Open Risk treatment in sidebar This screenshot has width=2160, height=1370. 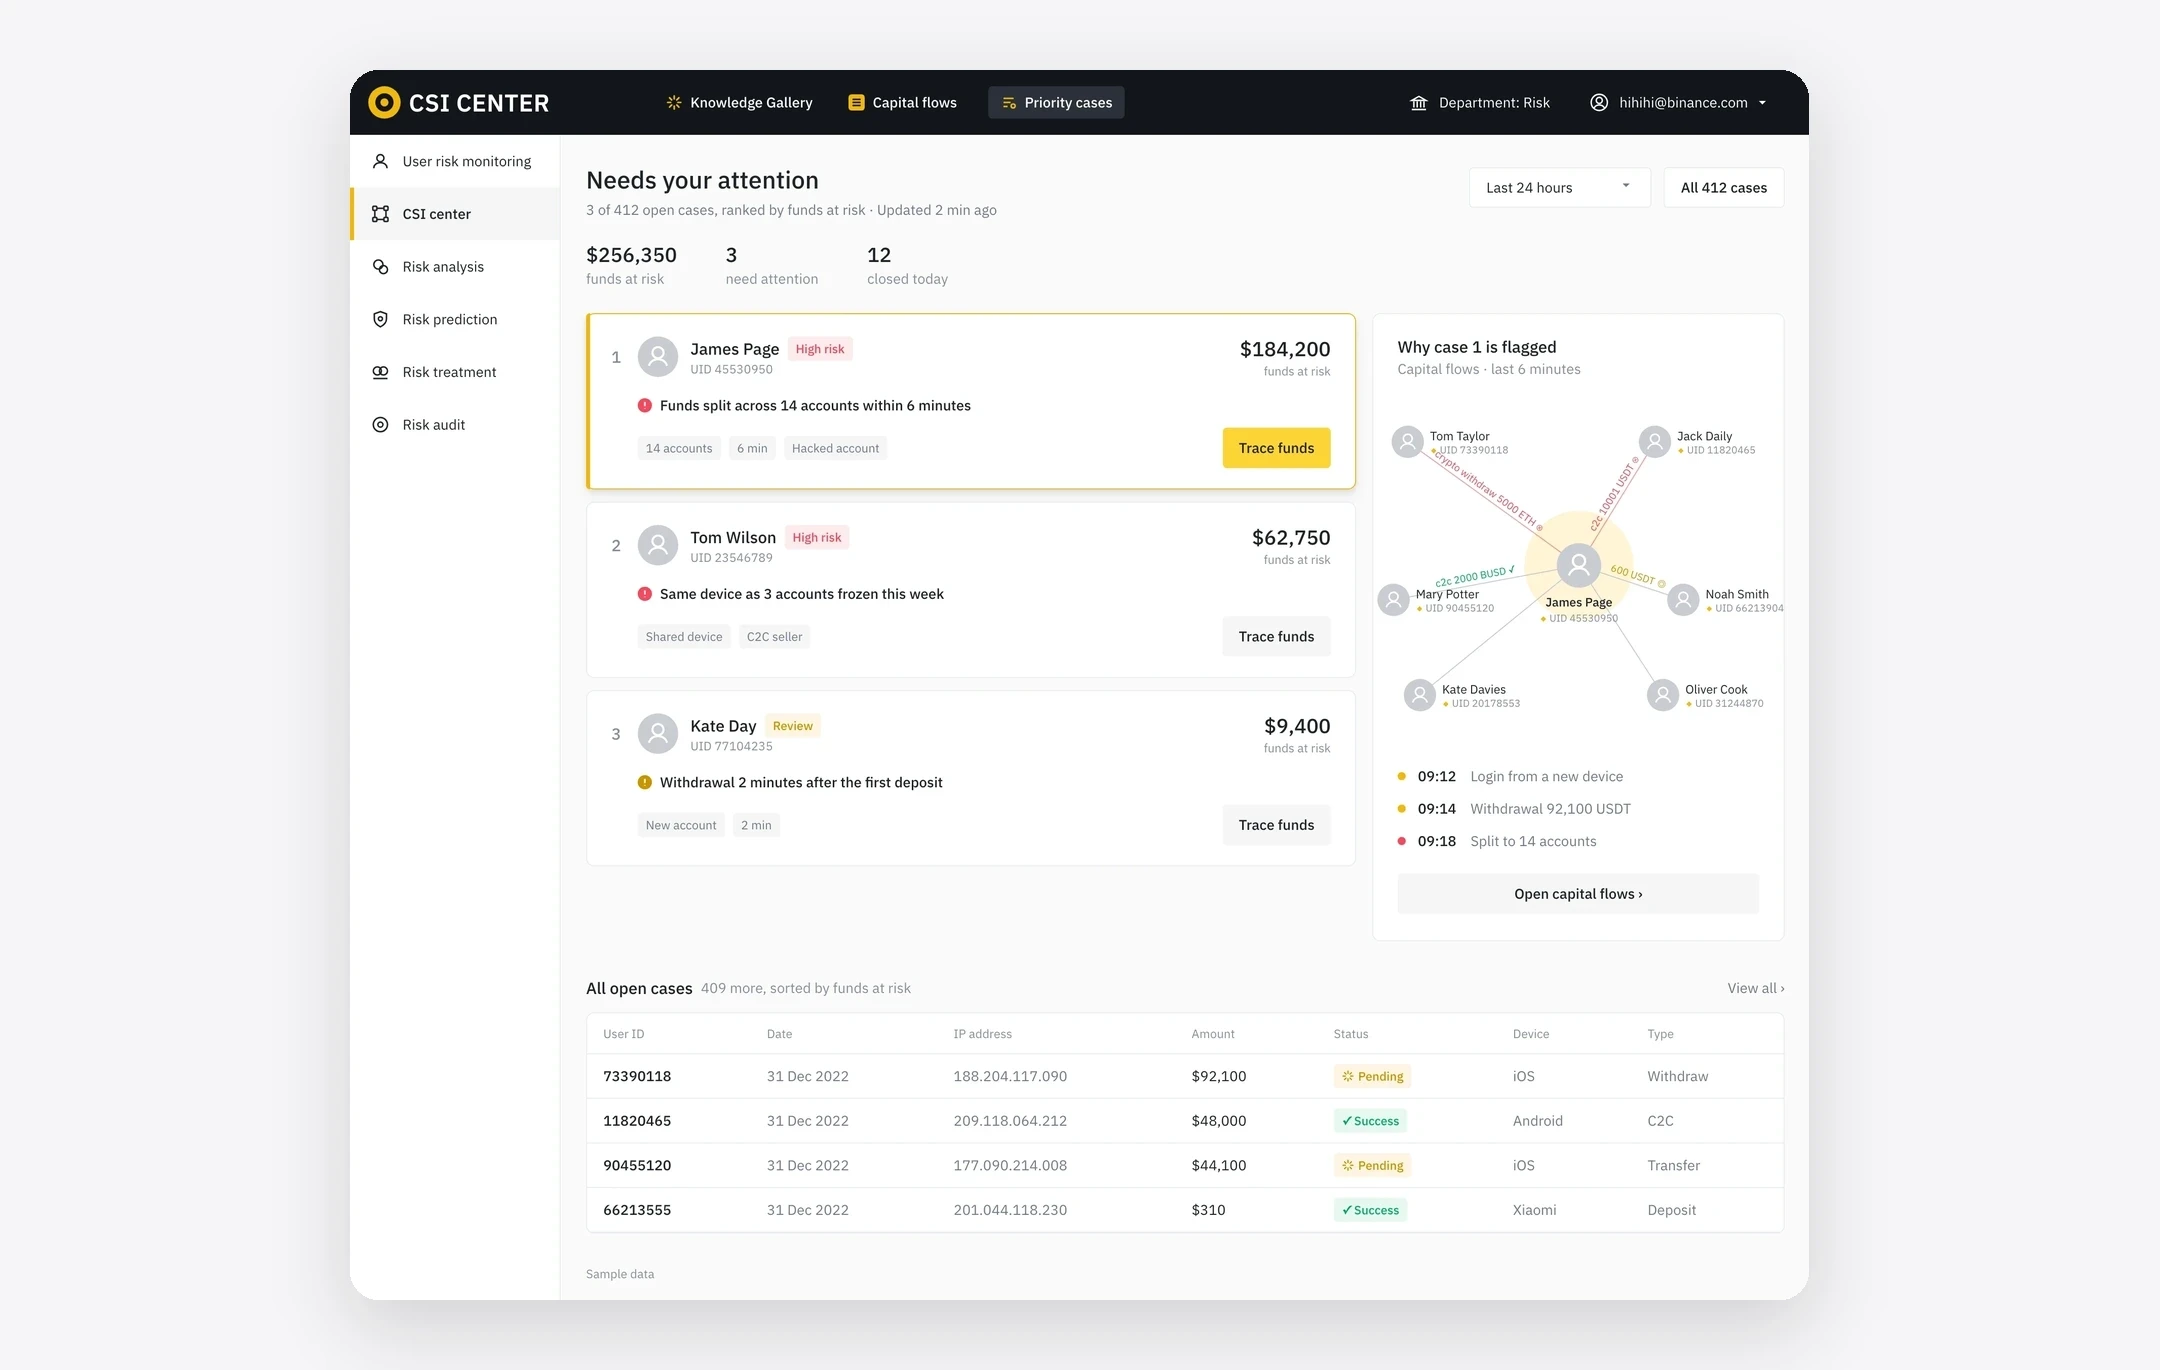tap(455, 372)
